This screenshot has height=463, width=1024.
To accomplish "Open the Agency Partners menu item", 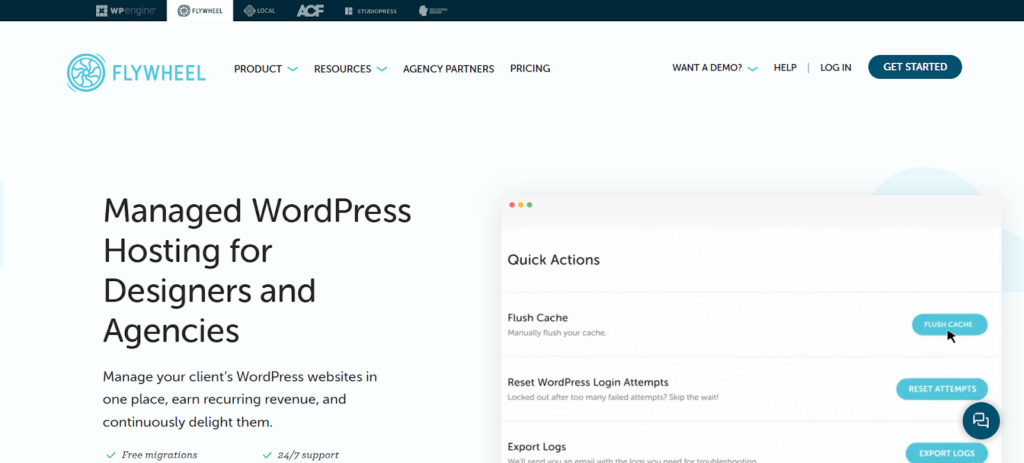I will [x=448, y=69].
